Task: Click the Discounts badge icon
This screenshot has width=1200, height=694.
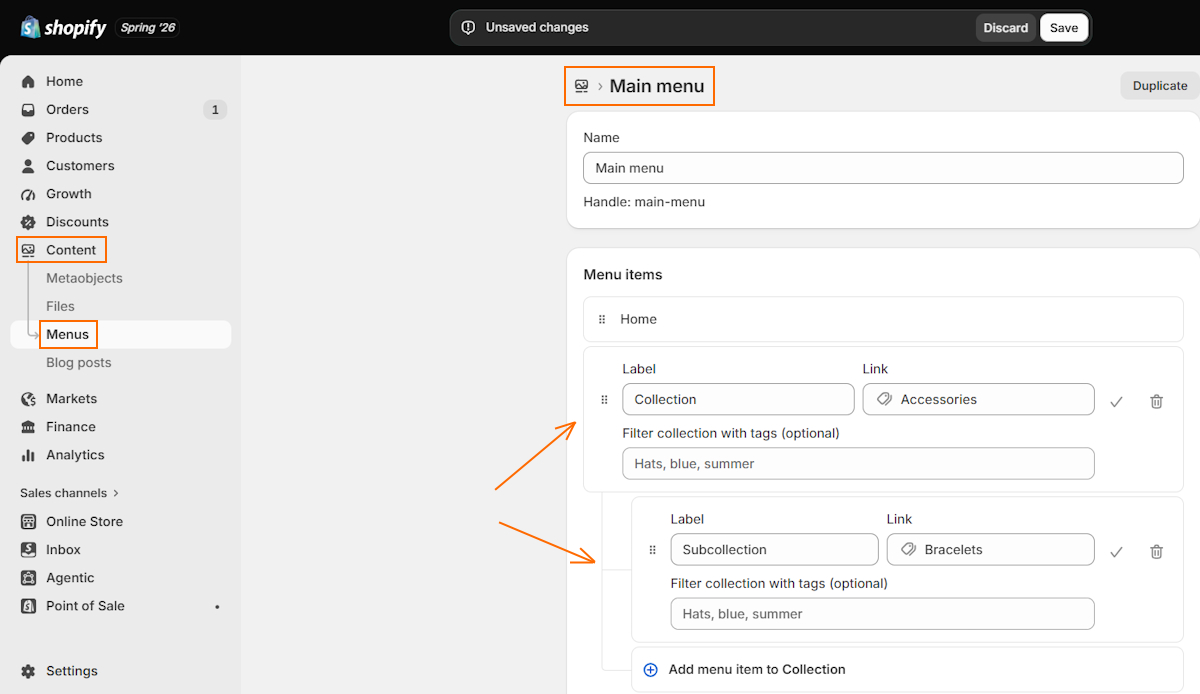Action: coord(28,222)
